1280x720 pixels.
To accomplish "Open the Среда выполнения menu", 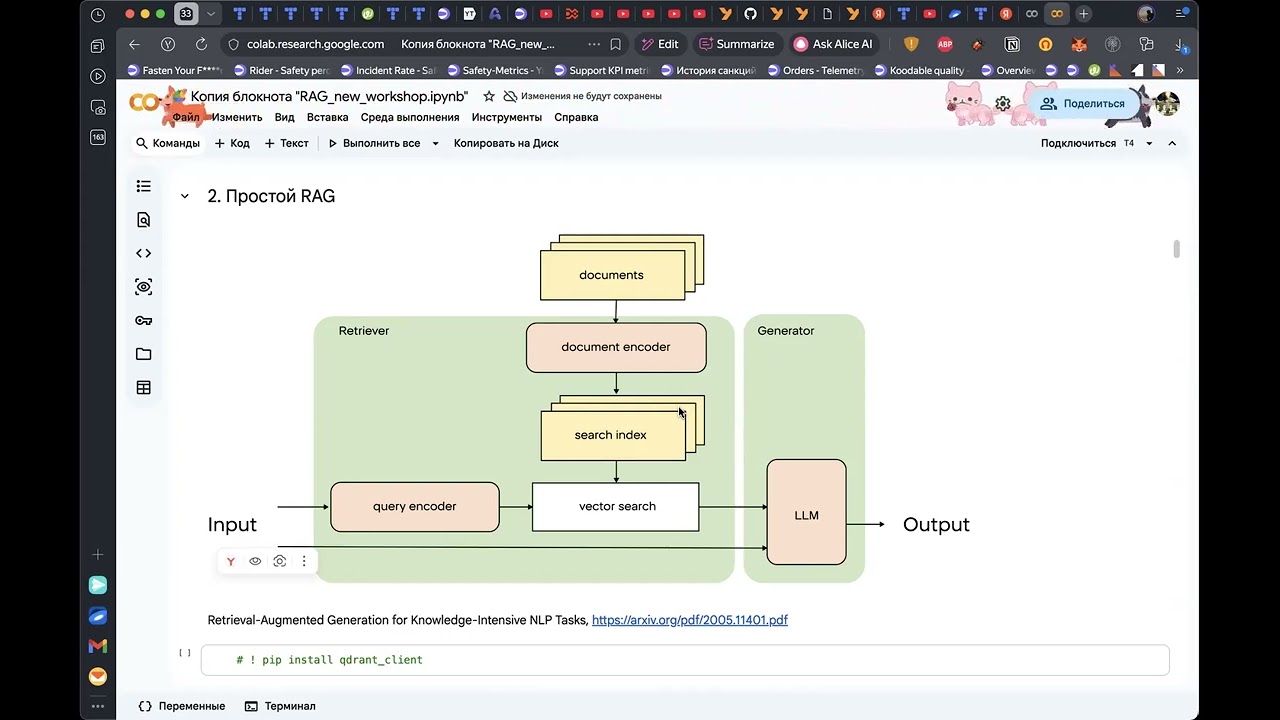I will click(x=410, y=117).
